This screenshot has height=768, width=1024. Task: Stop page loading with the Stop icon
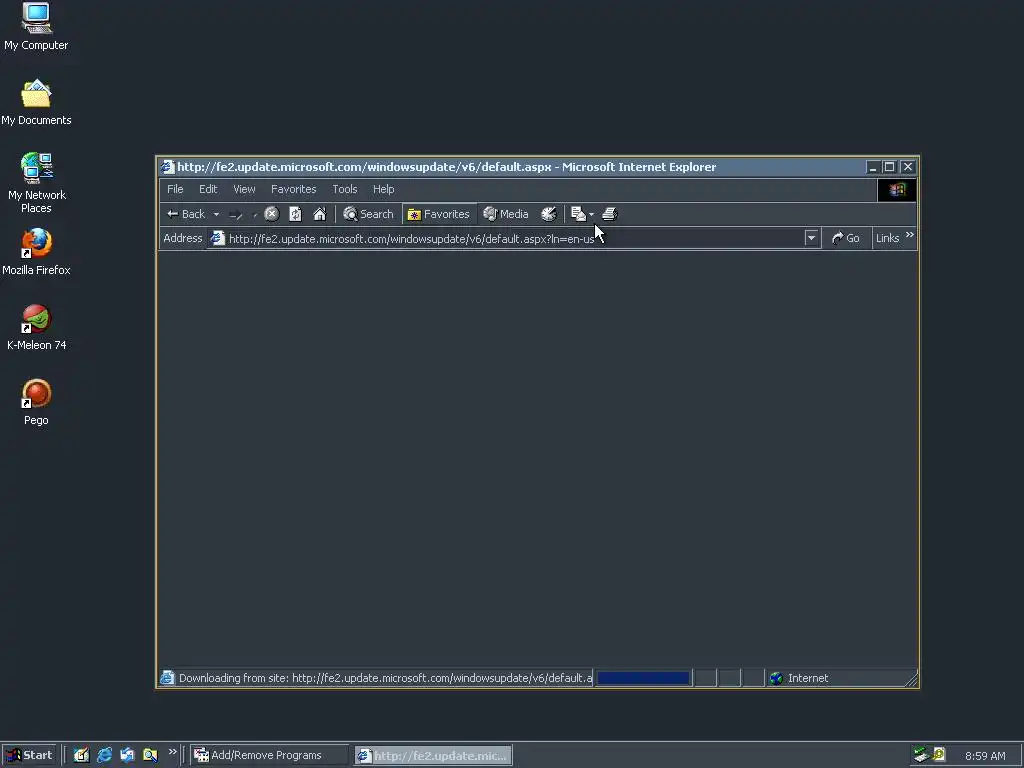point(272,214)
